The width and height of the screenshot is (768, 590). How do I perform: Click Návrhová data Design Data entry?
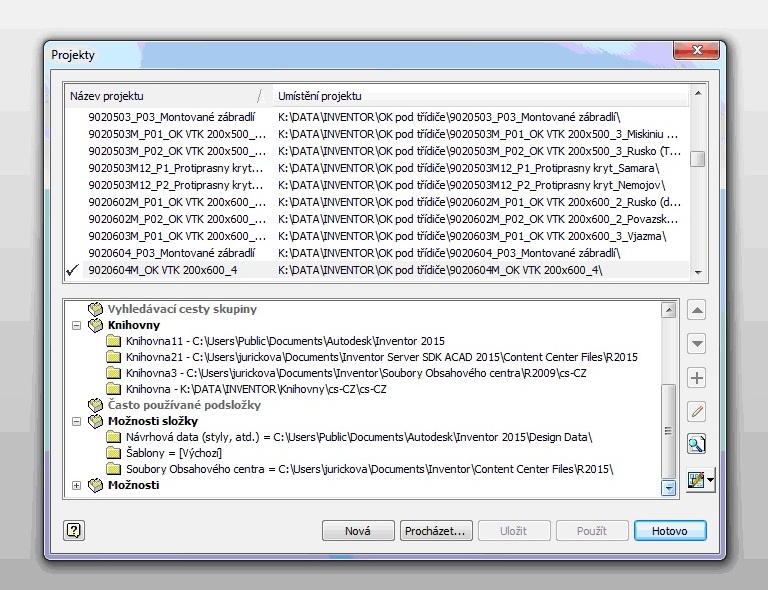coord(359,437)
